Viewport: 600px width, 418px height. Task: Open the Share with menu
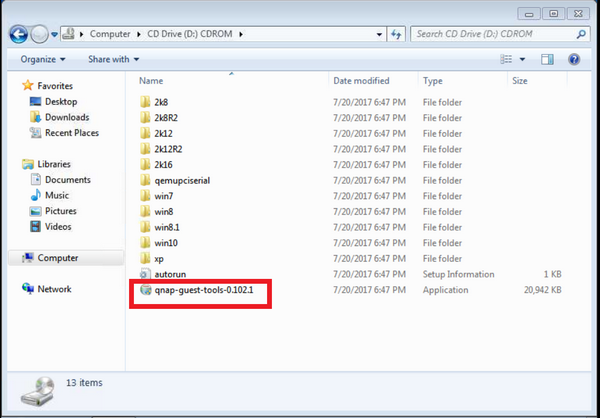pos(114,59)
